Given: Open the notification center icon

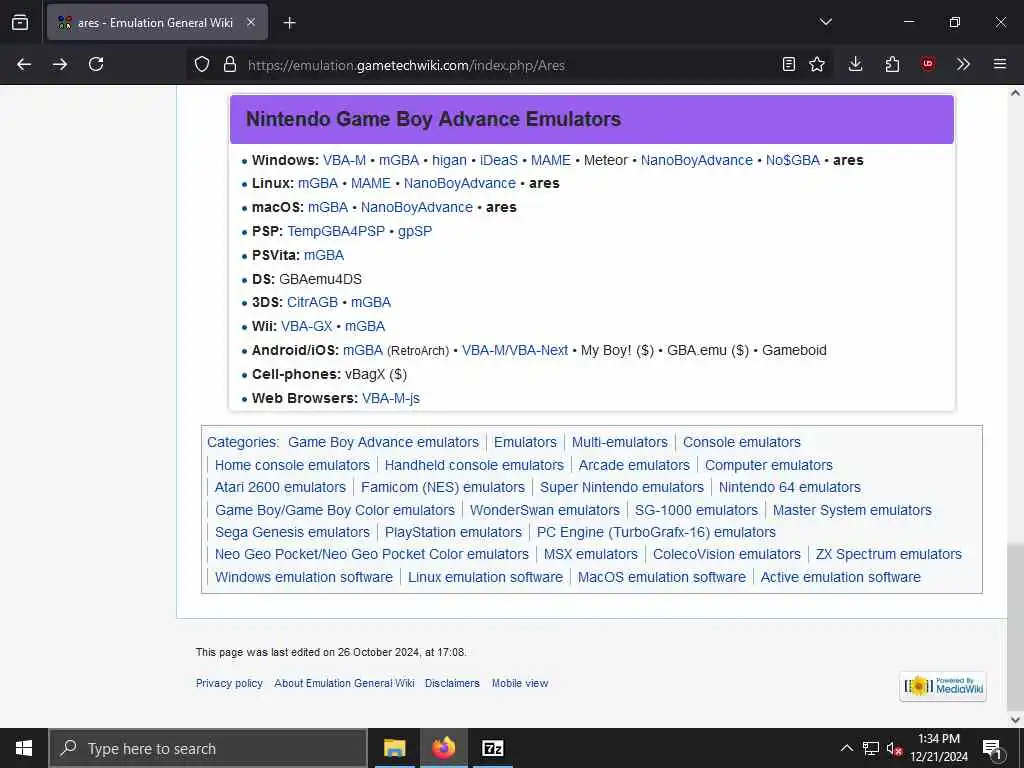Looking at the screenshot, I should point(991,749).
